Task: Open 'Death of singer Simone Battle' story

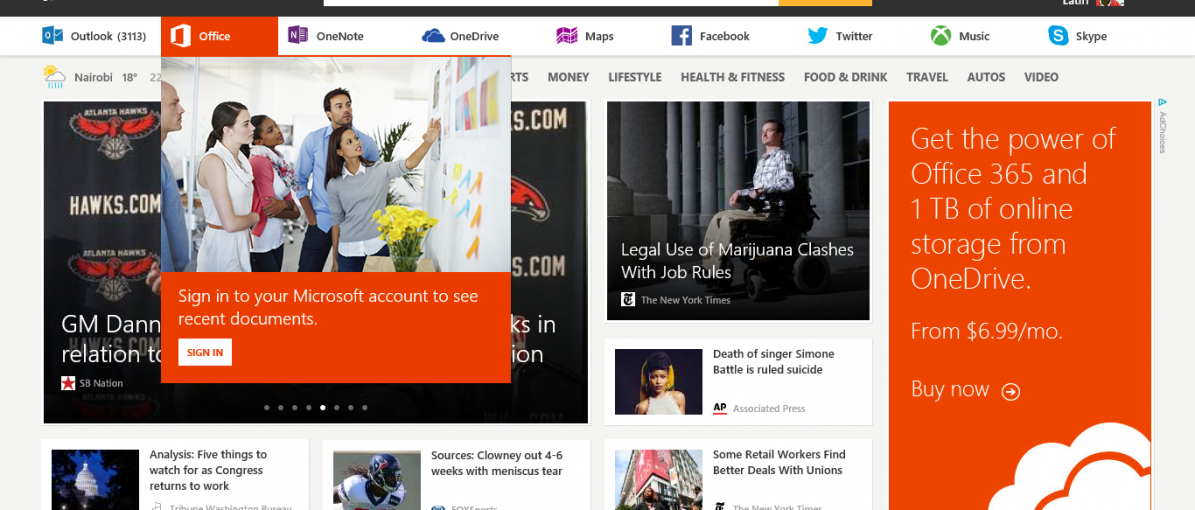Action: 774,361
